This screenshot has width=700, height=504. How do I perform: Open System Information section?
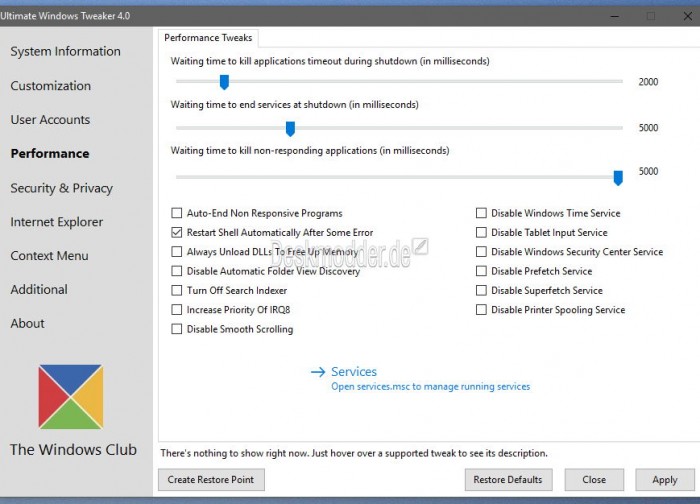click(66, 51)
